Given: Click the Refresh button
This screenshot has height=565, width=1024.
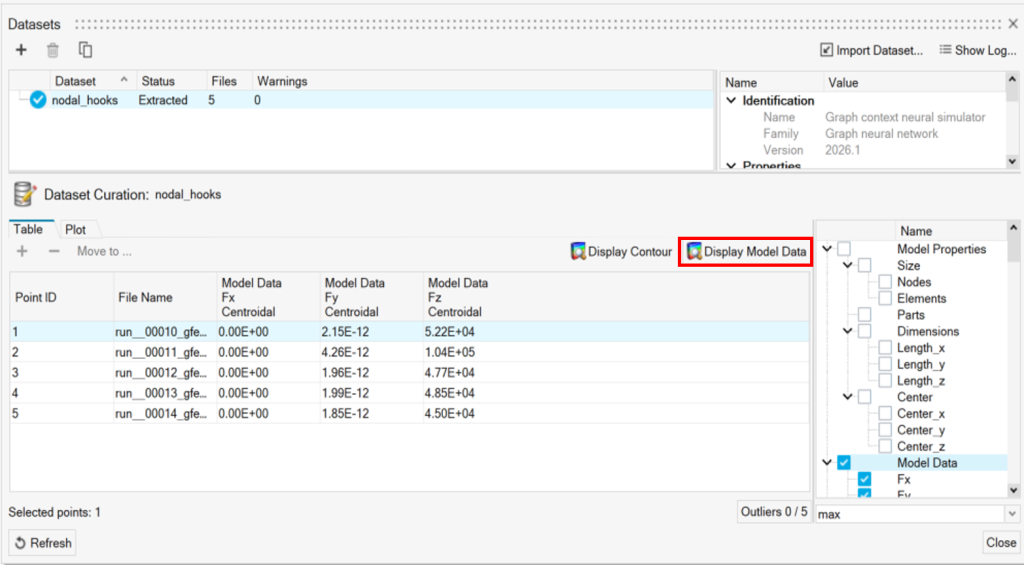Looking at the screenshot, I should (x=42, y=543).
